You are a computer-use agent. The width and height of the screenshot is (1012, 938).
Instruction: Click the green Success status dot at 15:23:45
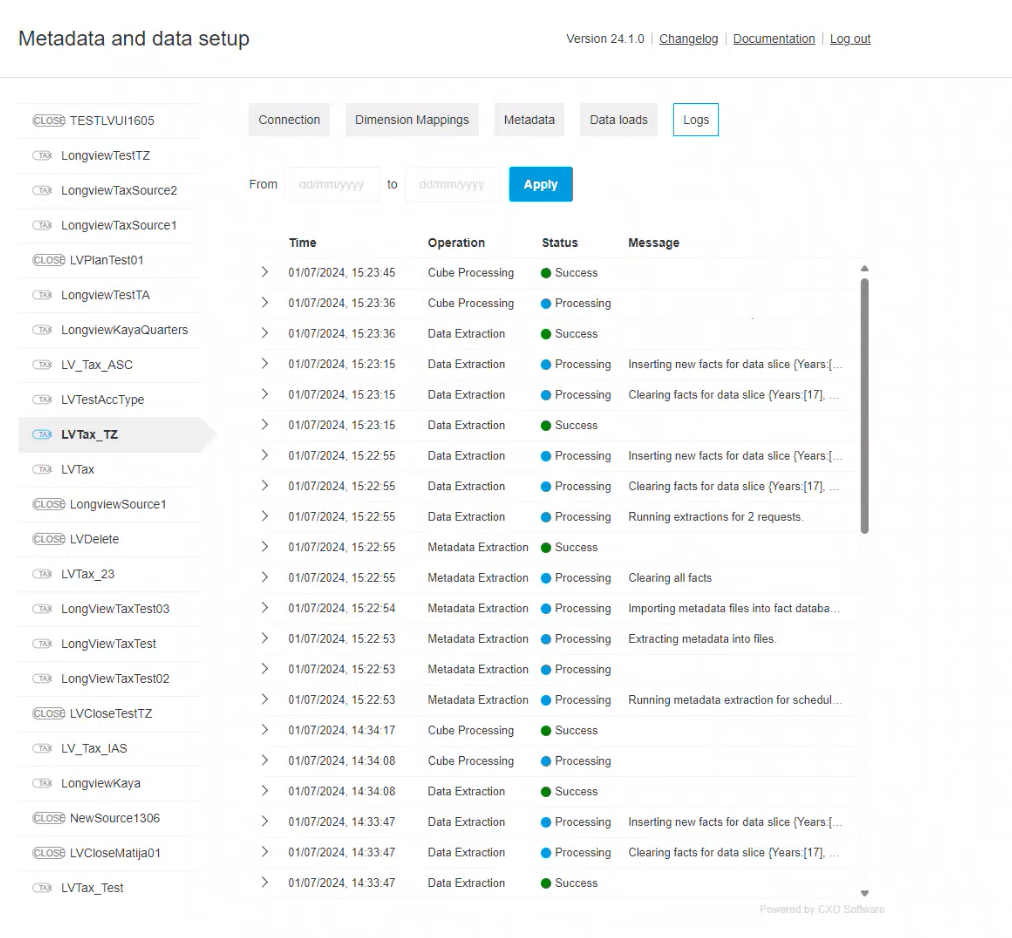[x=546, y=273]
